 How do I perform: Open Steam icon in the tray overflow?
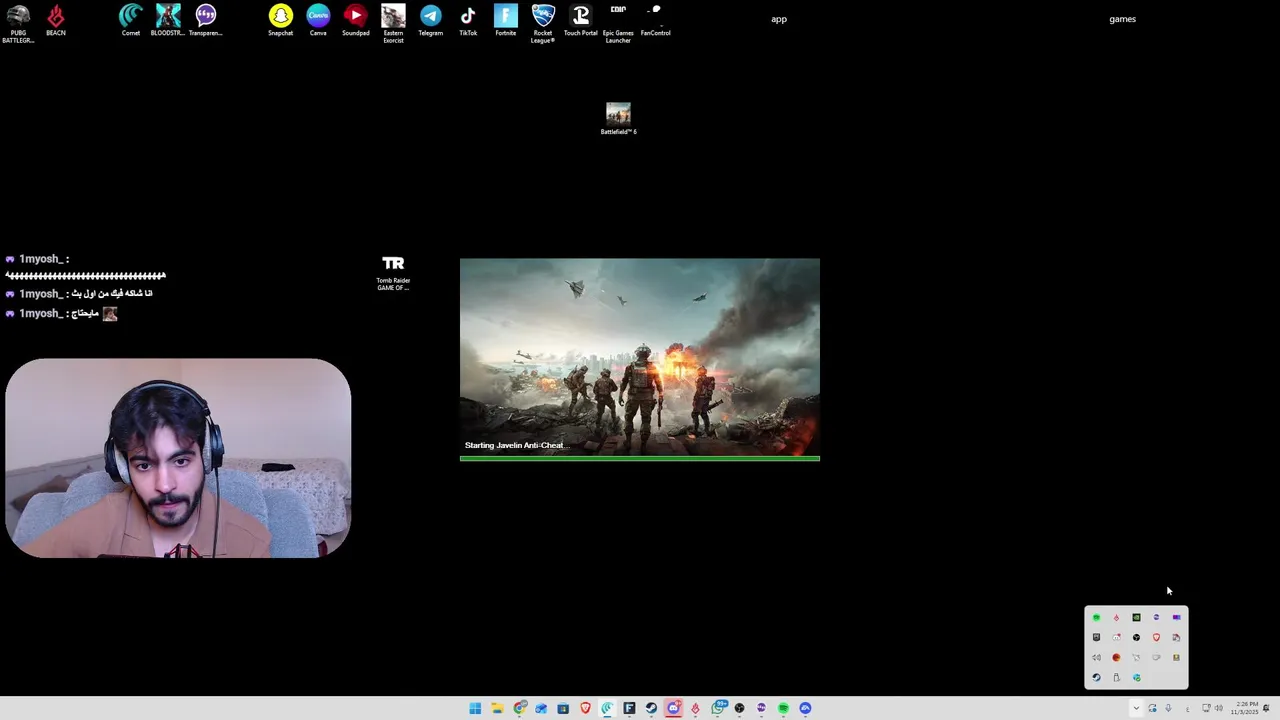click(1096, 677)
